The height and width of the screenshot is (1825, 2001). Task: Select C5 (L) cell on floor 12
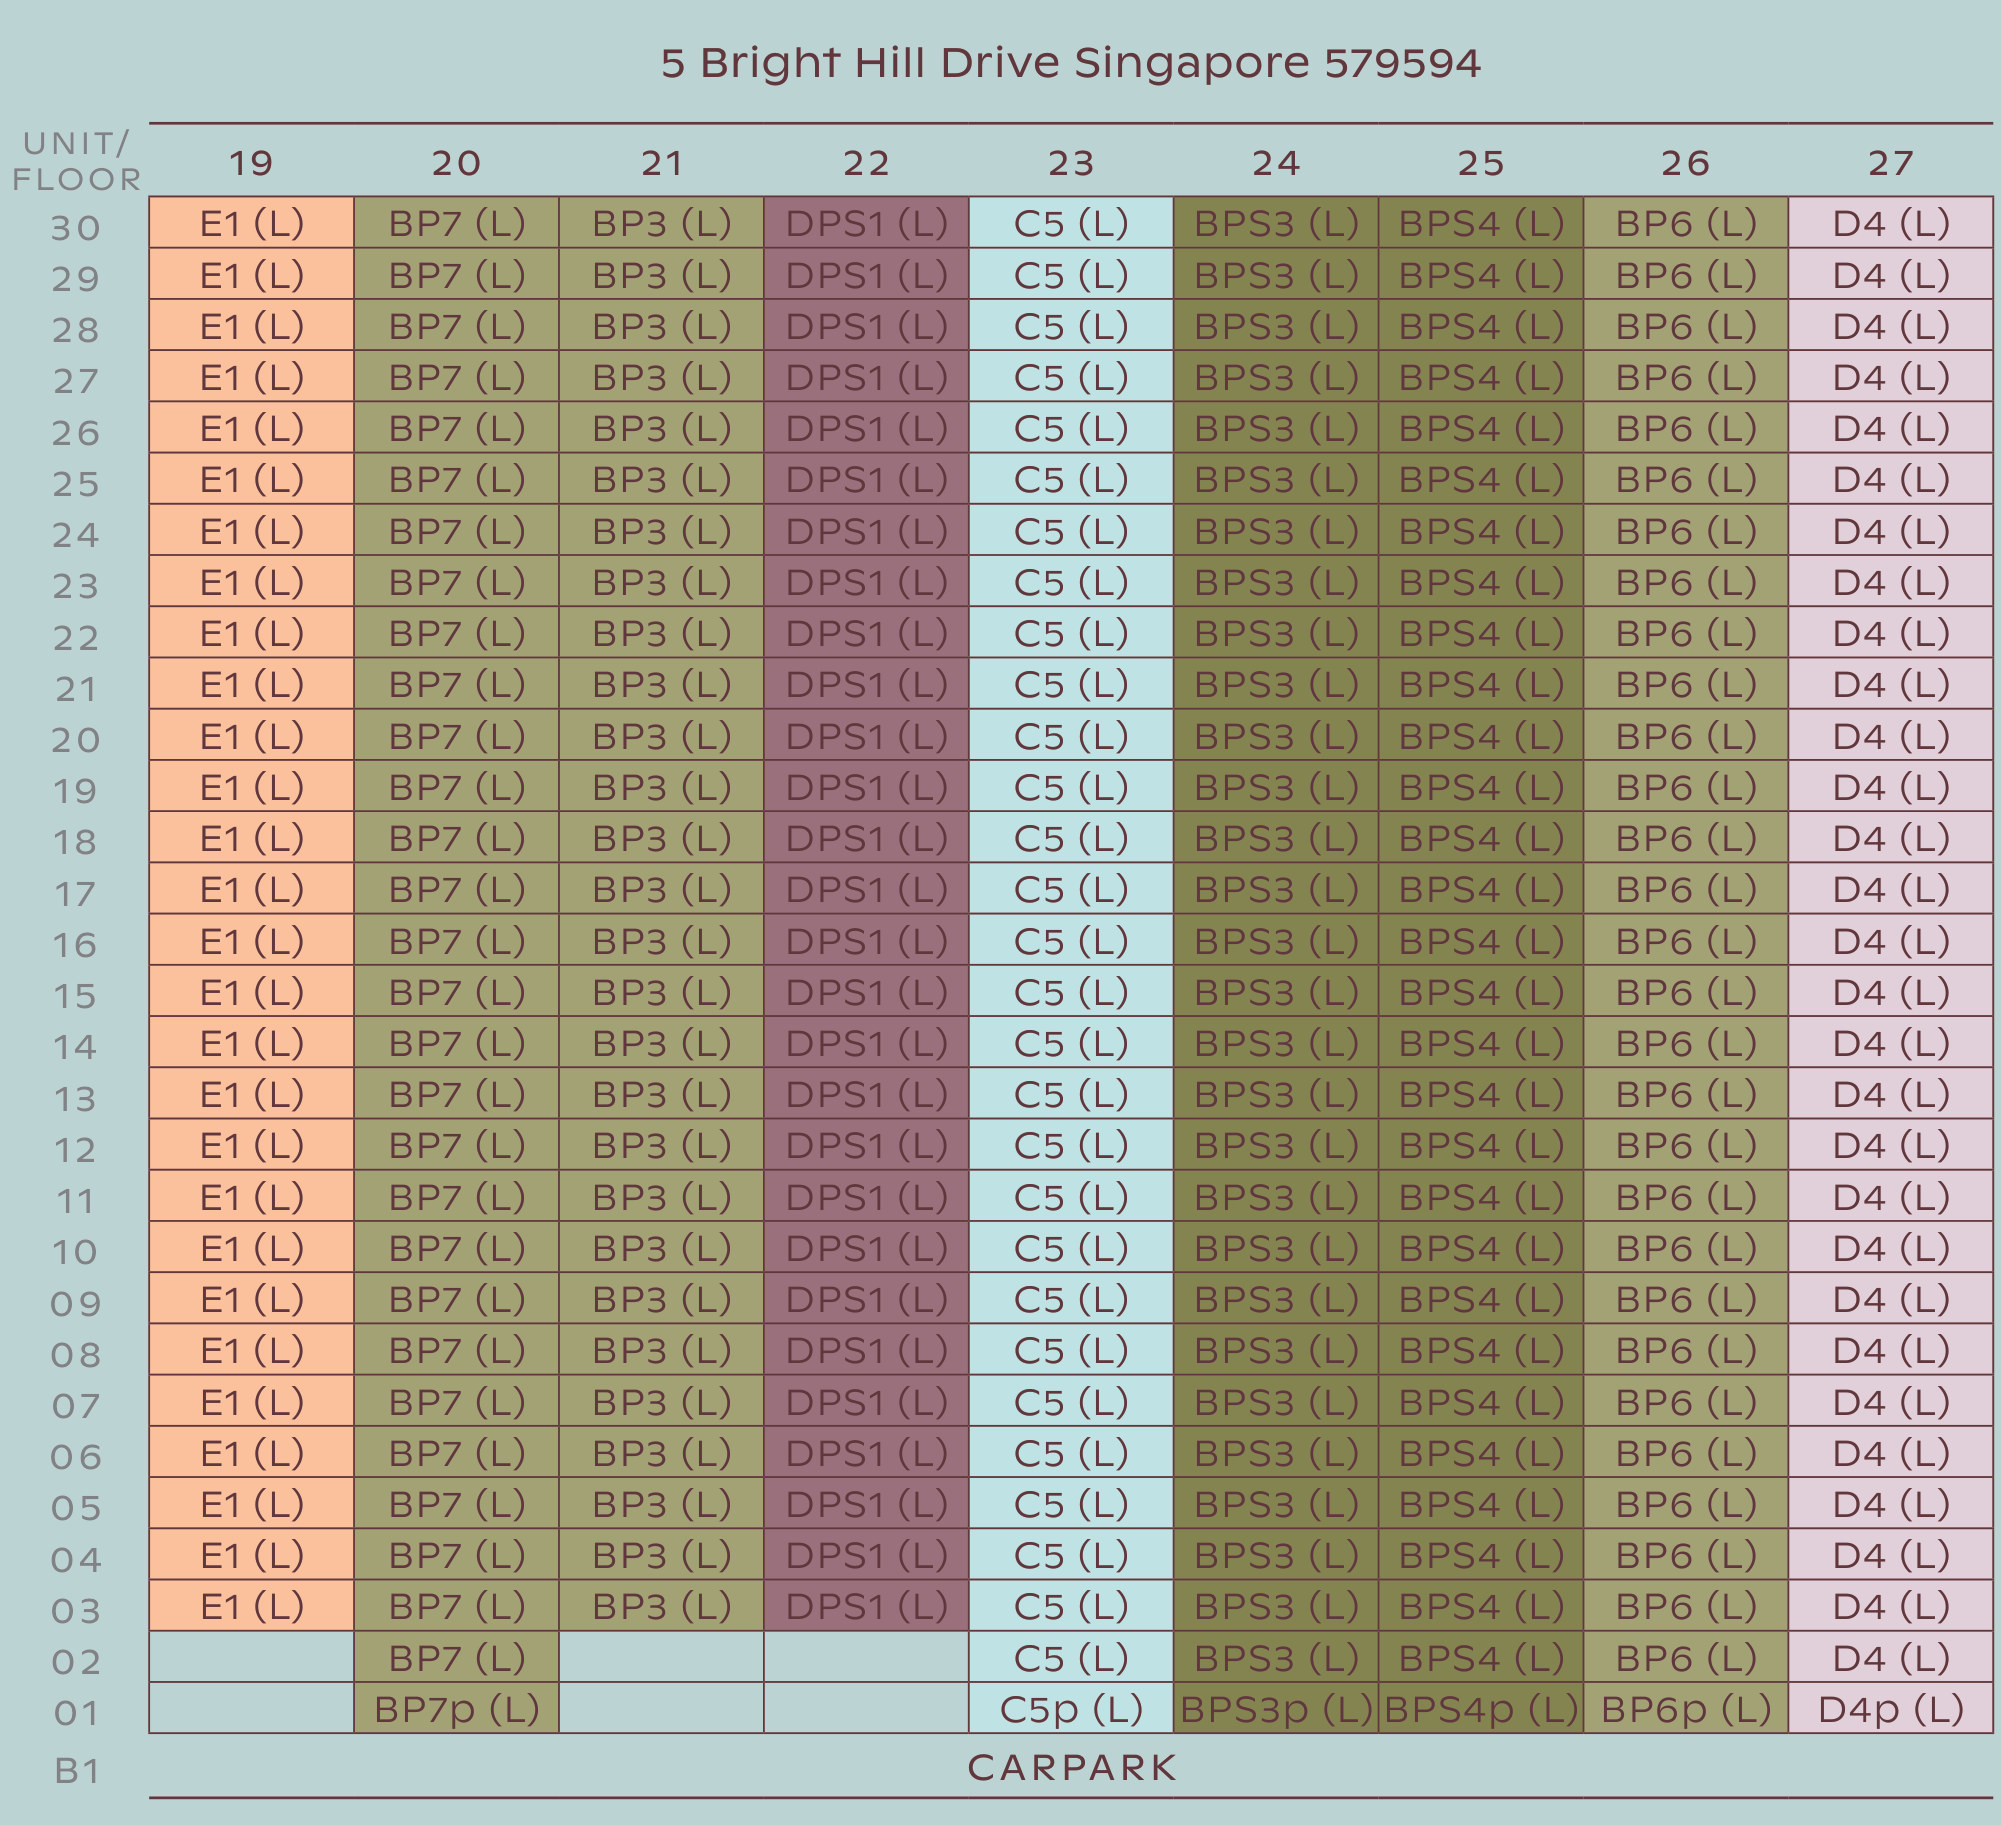point(1071,1144)
